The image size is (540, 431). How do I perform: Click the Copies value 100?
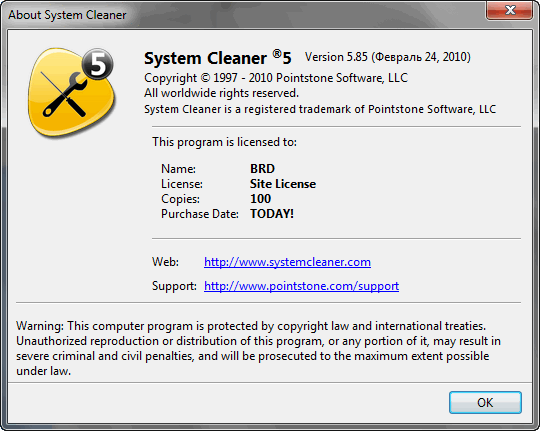point(260,199)
